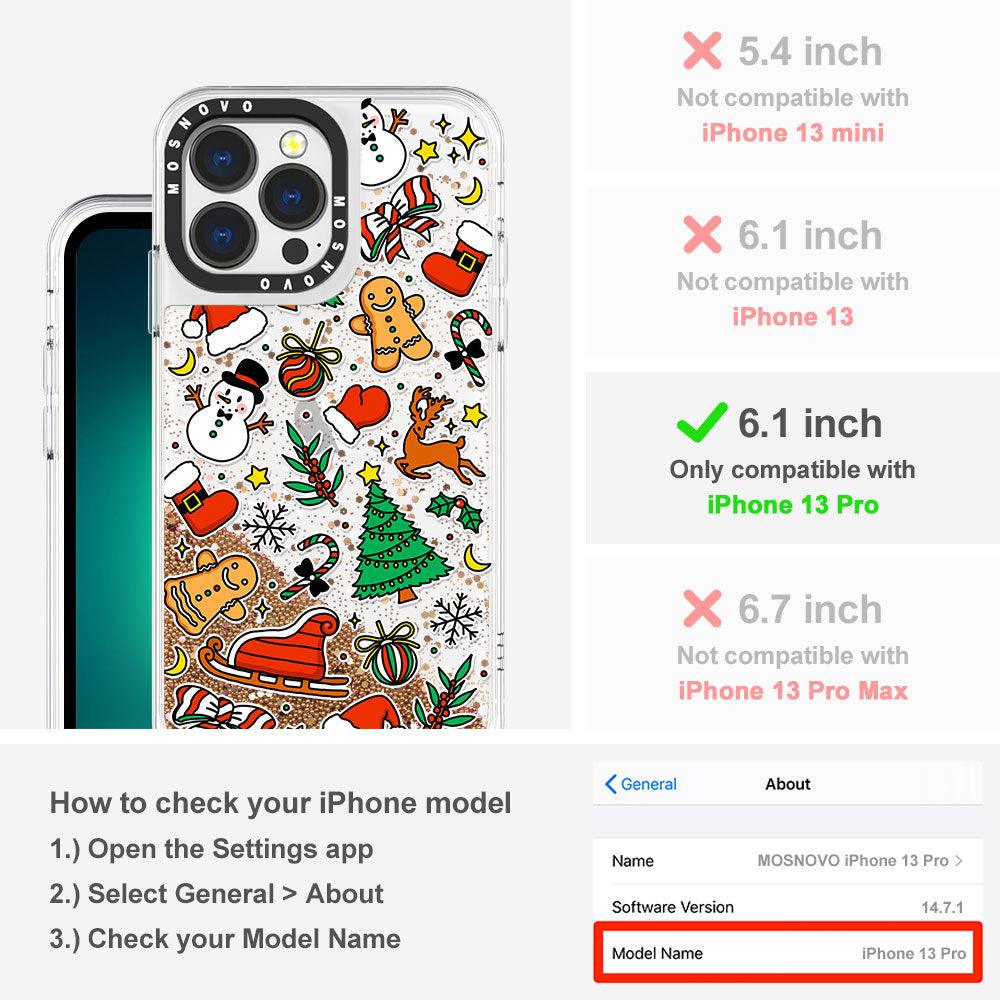Go back to General settings
The width and height of the screenshot is (1000, 1000).
(x=641, y=784)
